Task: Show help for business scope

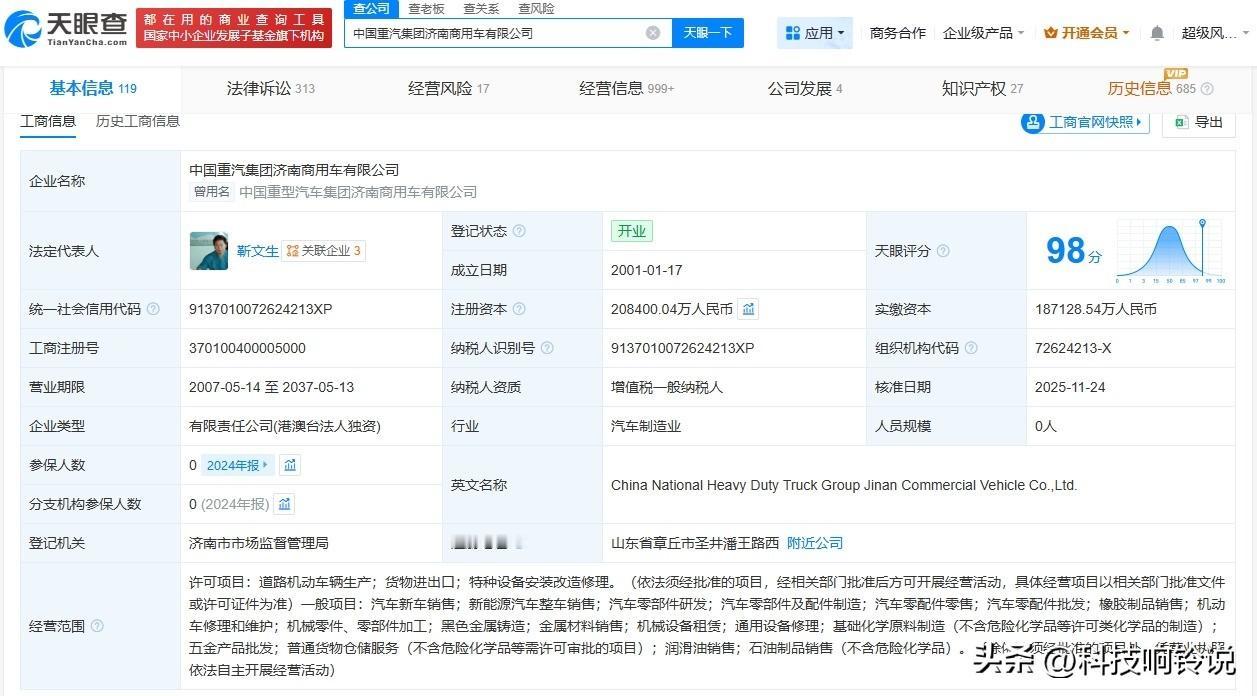Action: 97,626
